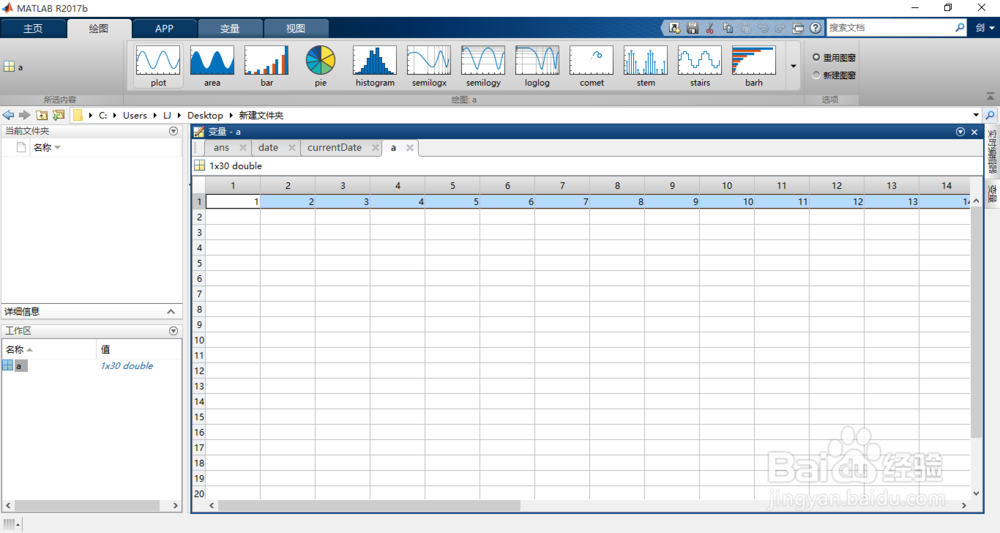Close the currentDate variable tab
Viewport: 1000px width, 533px height.
[375, 147]
